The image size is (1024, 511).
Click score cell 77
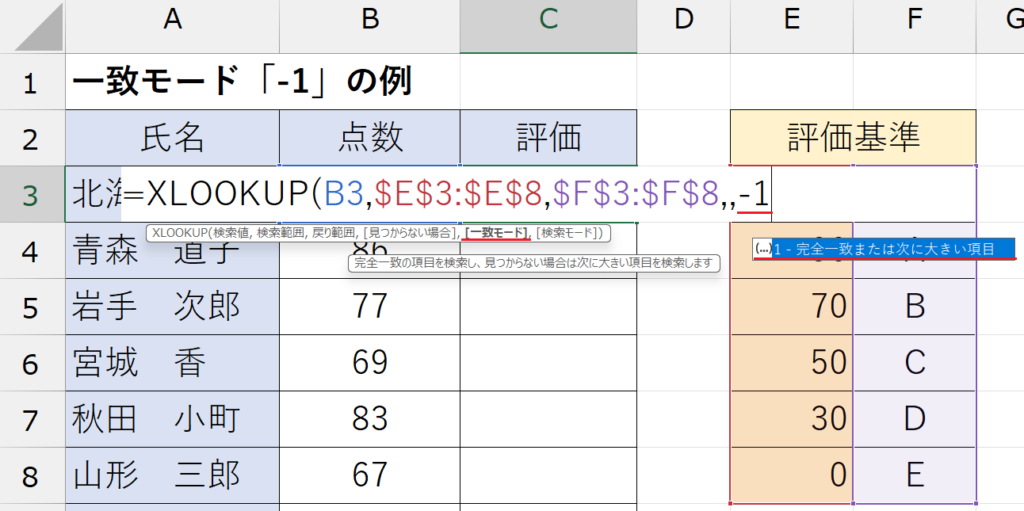[x=370, y=306]
